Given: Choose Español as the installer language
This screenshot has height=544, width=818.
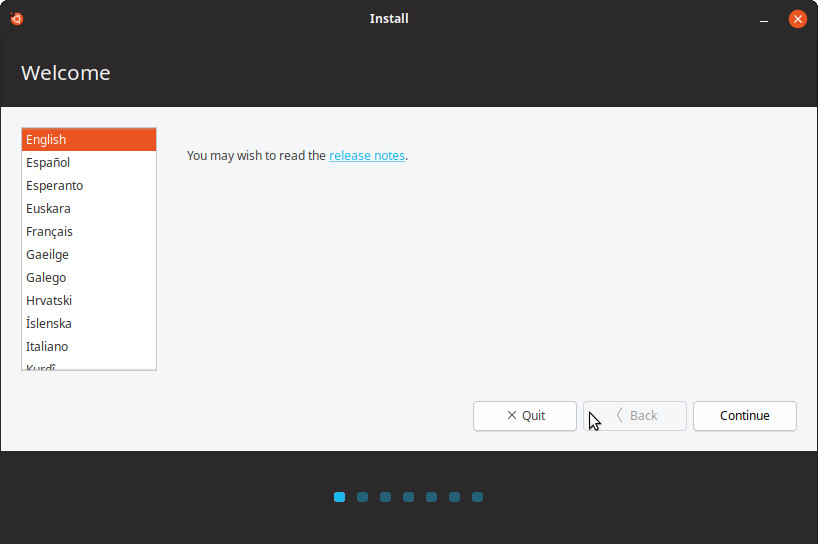Looking at the screenshot, I should [88, 163].
